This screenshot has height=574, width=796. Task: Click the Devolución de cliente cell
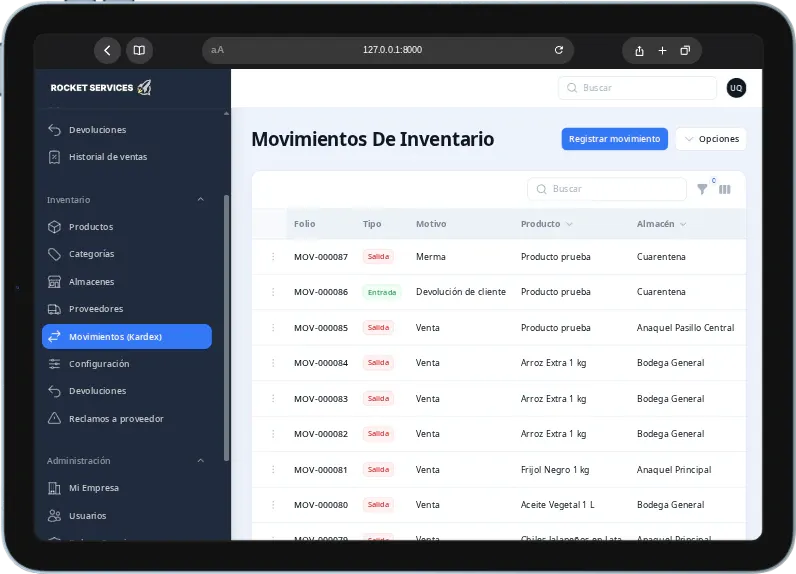pos(461,292)
